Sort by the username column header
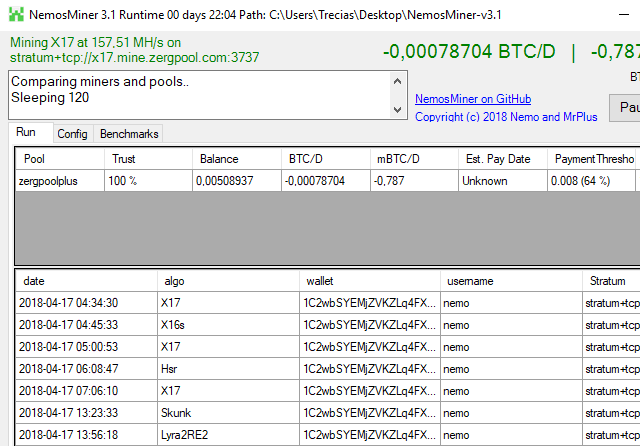The width and height of the screenshot is (640, 446). click(x=511, y=281)
